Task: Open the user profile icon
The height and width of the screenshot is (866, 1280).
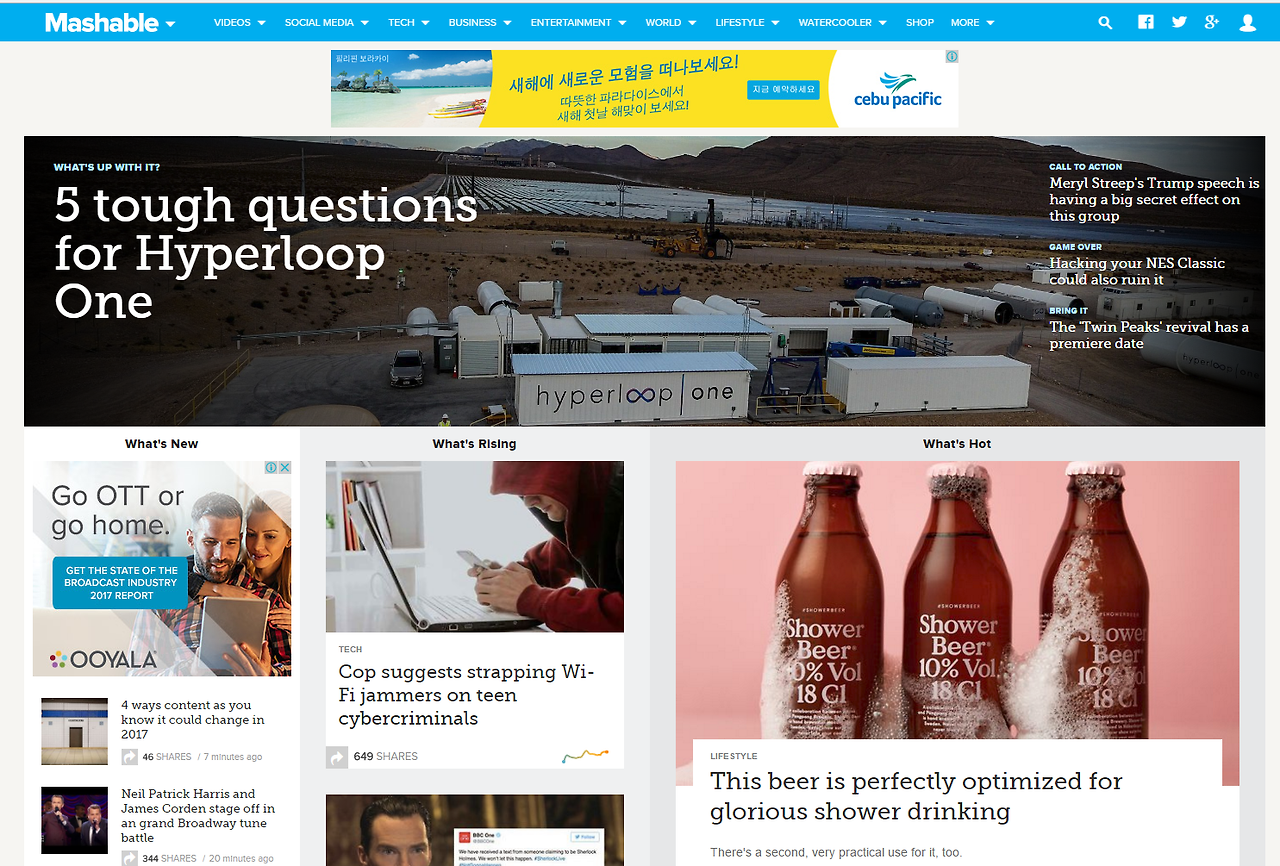Action: click(x=1248, y=22)
